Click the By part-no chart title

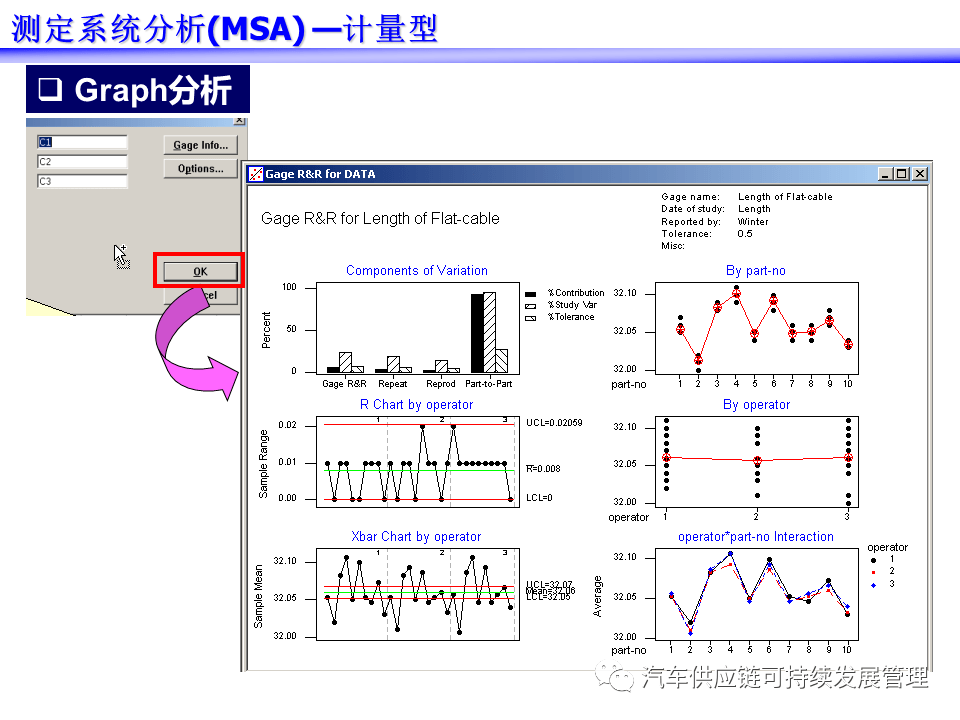click(x=756, y=271)
